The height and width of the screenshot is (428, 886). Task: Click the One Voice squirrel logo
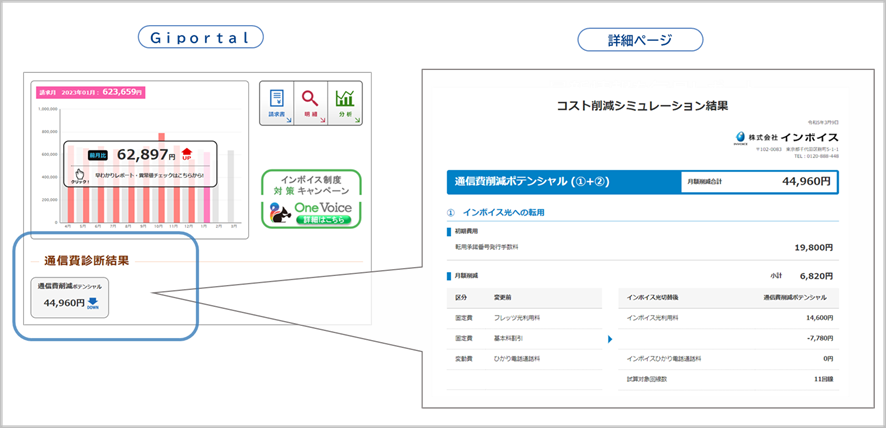[281, 213]
